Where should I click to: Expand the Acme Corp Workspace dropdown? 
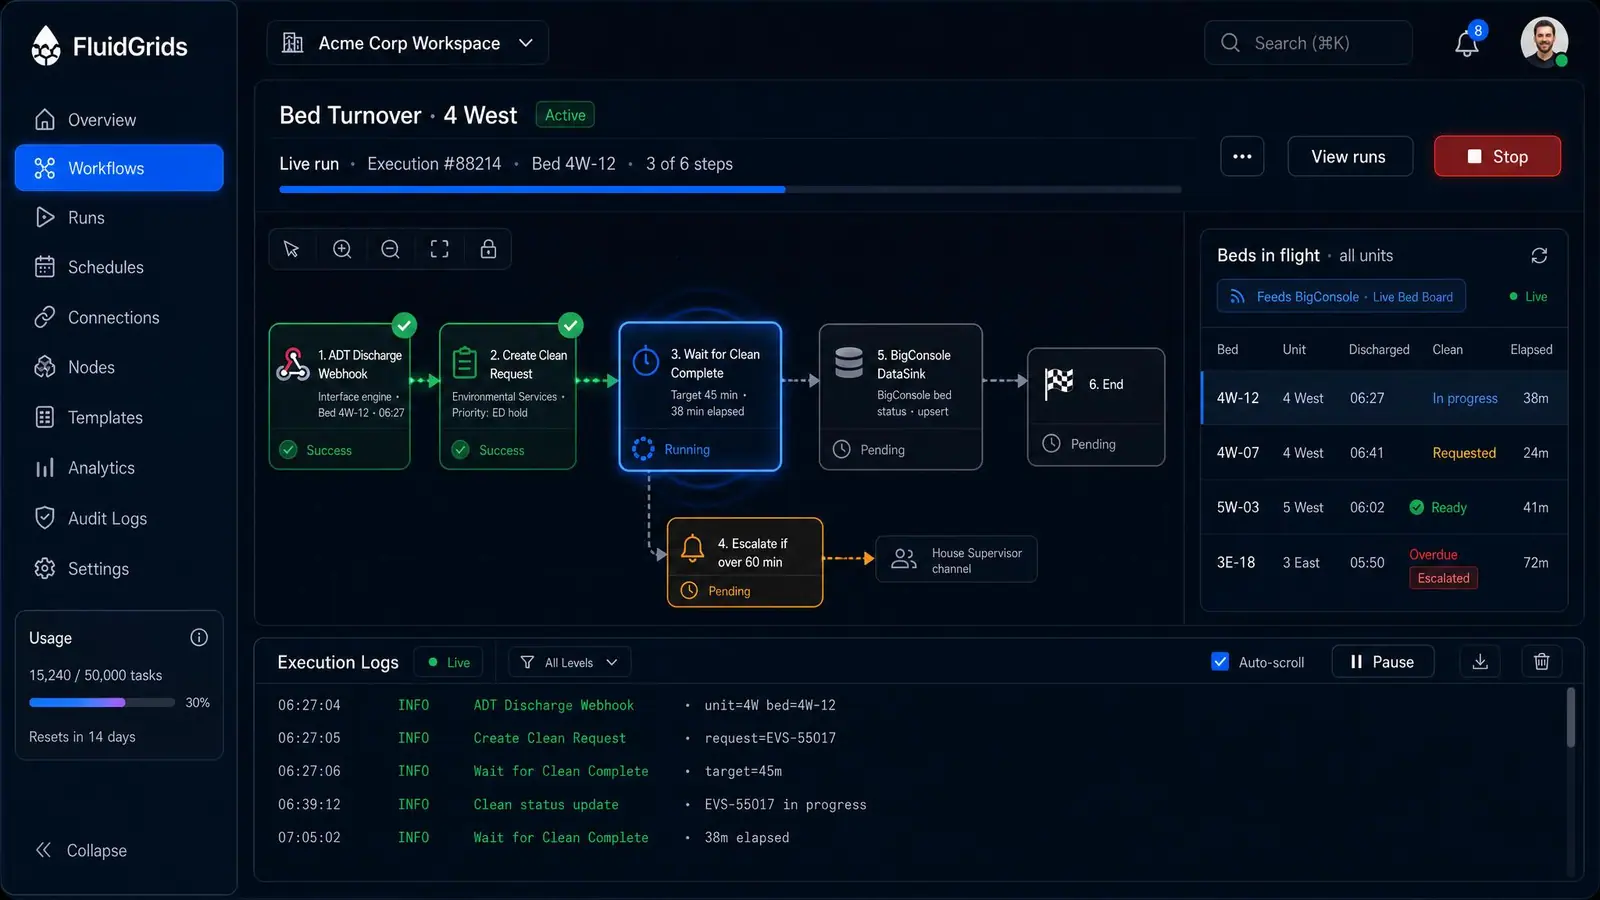coord(407,43)
